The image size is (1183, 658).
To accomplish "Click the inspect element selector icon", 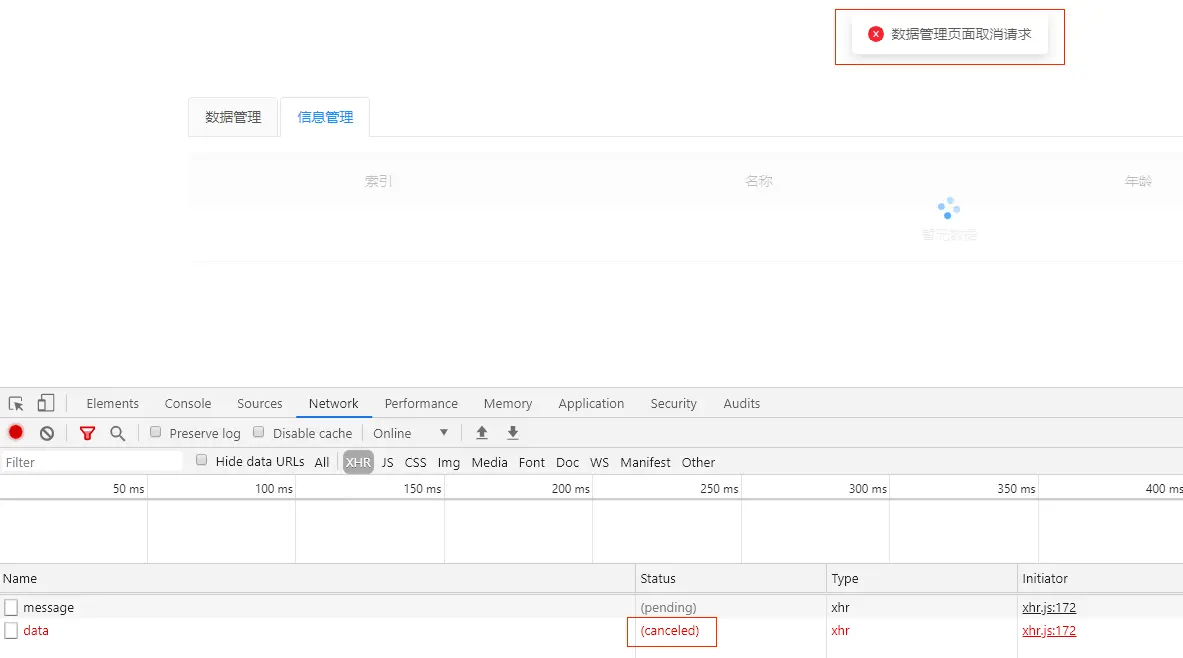I will point(16,403).
